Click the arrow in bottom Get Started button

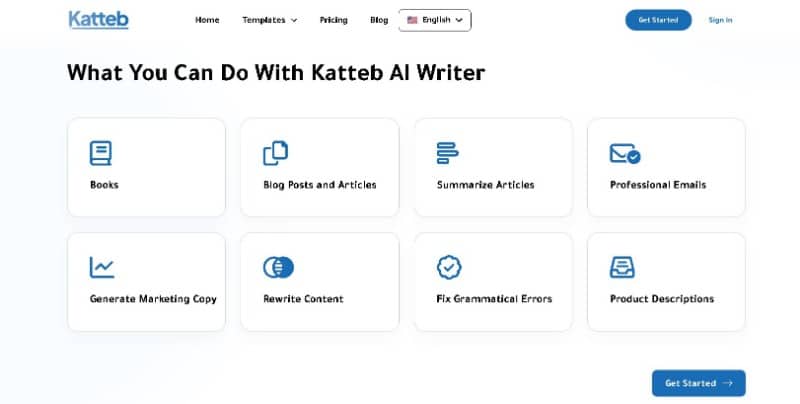pyautogui.click(x=728, y=383)
